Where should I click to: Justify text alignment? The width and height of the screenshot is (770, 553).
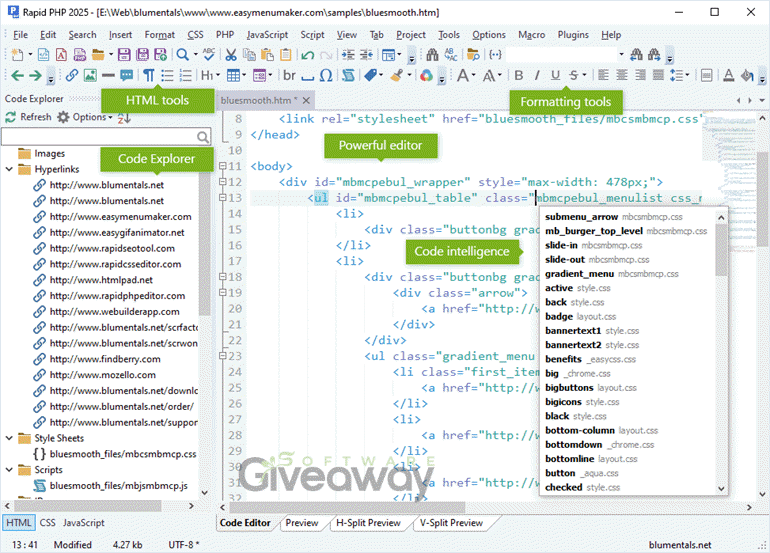(x=658, y=75)
